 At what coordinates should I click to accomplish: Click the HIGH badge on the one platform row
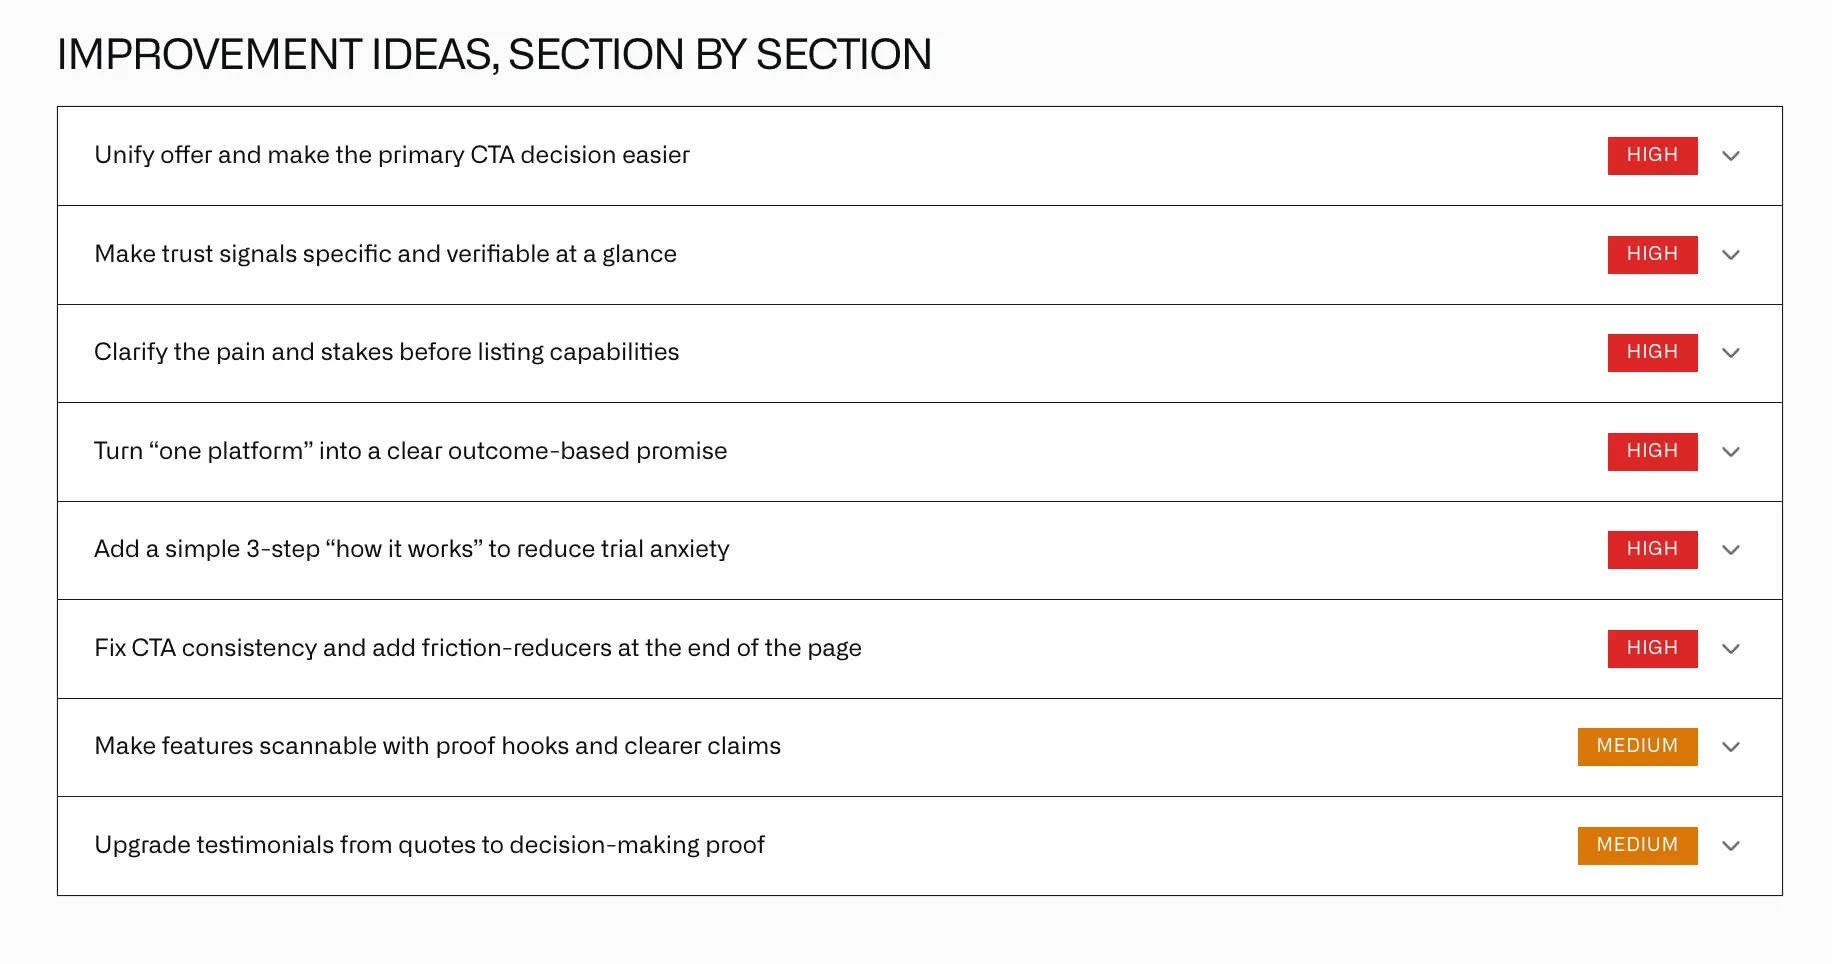coord(1652,451)
